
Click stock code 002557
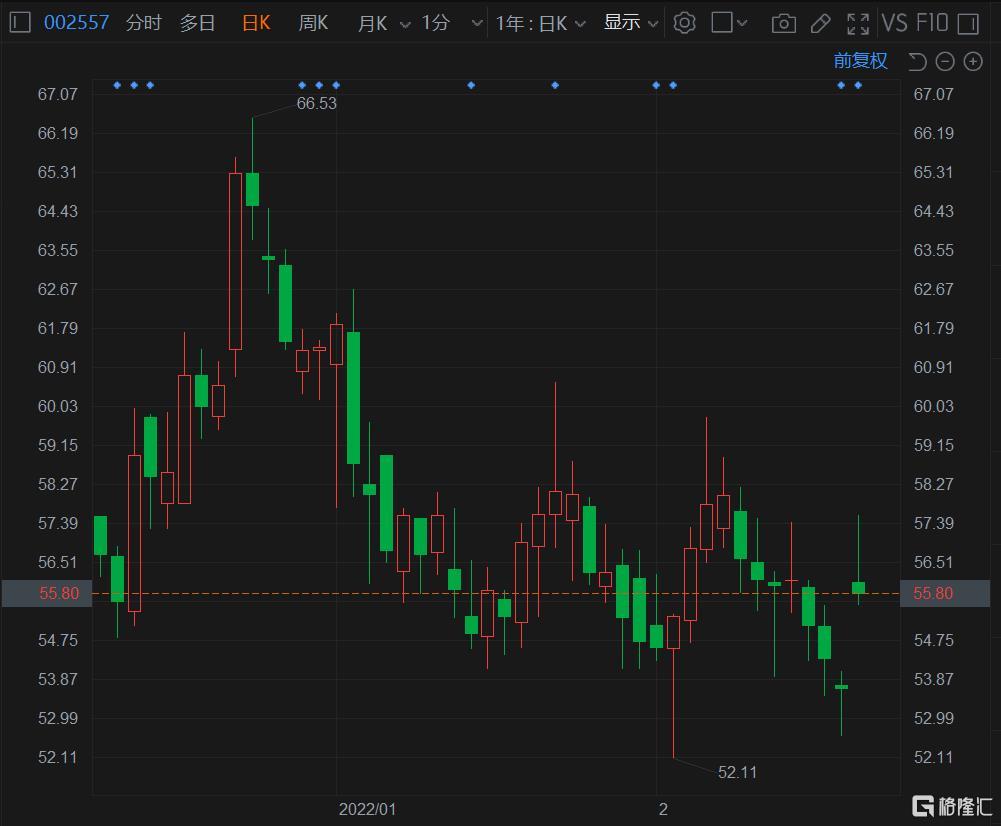[x=77, y=23]
